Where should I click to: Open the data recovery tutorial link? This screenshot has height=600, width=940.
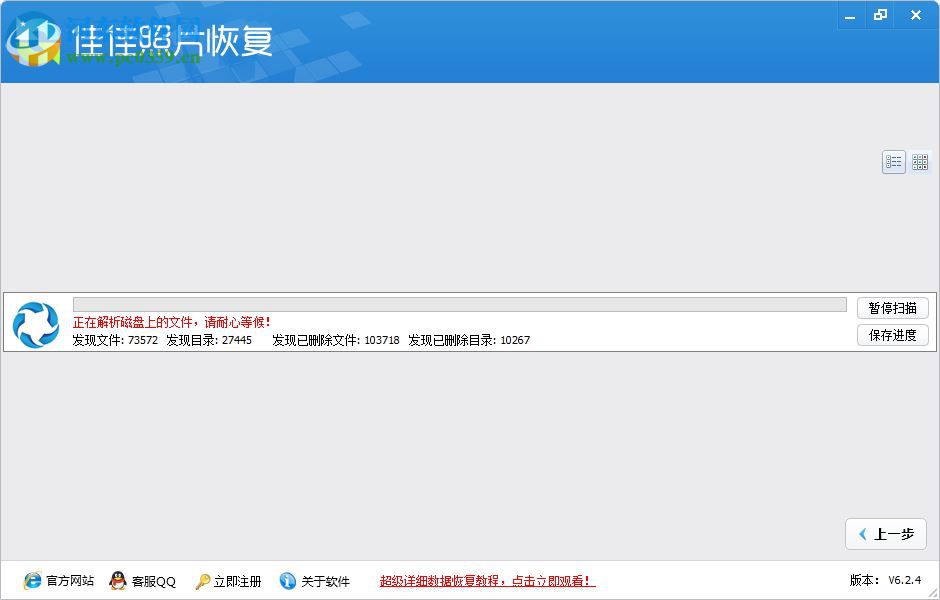(x=487, y=581)
